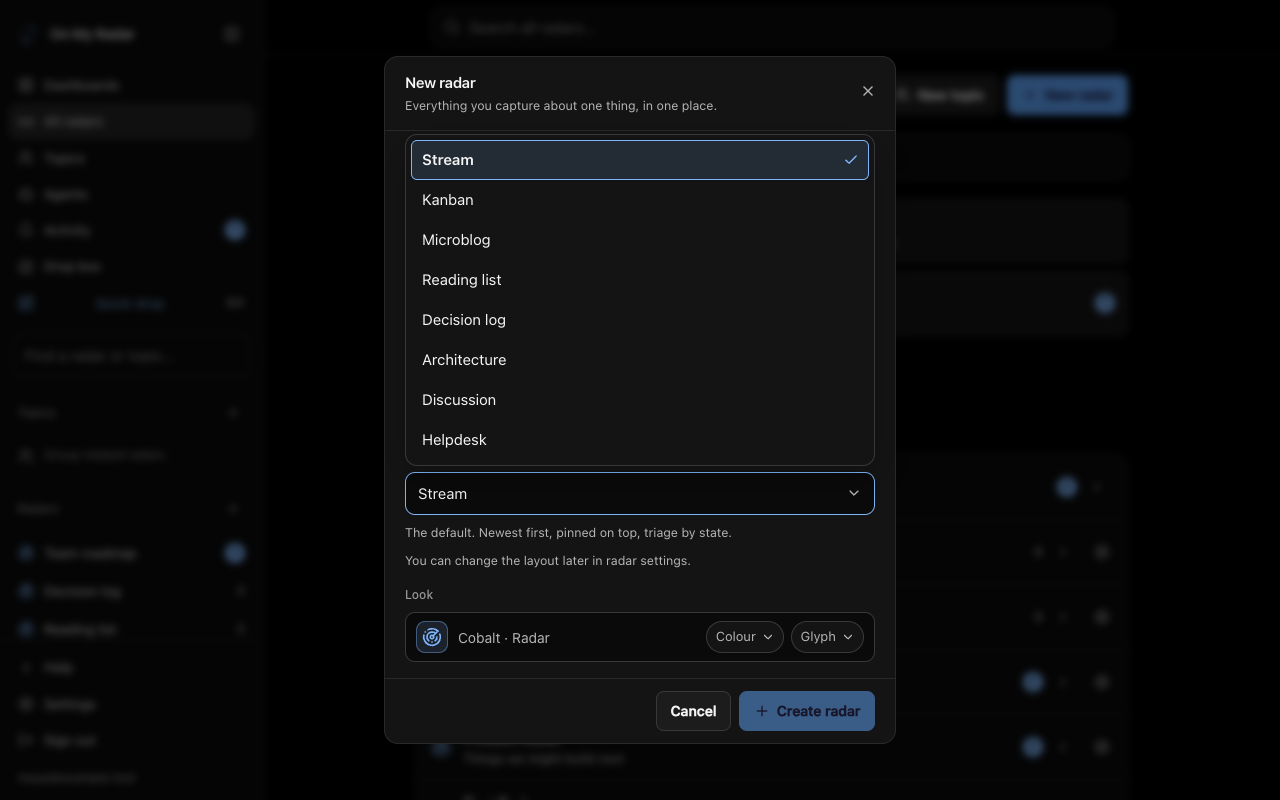Select Kanban from the layout list

640,200
